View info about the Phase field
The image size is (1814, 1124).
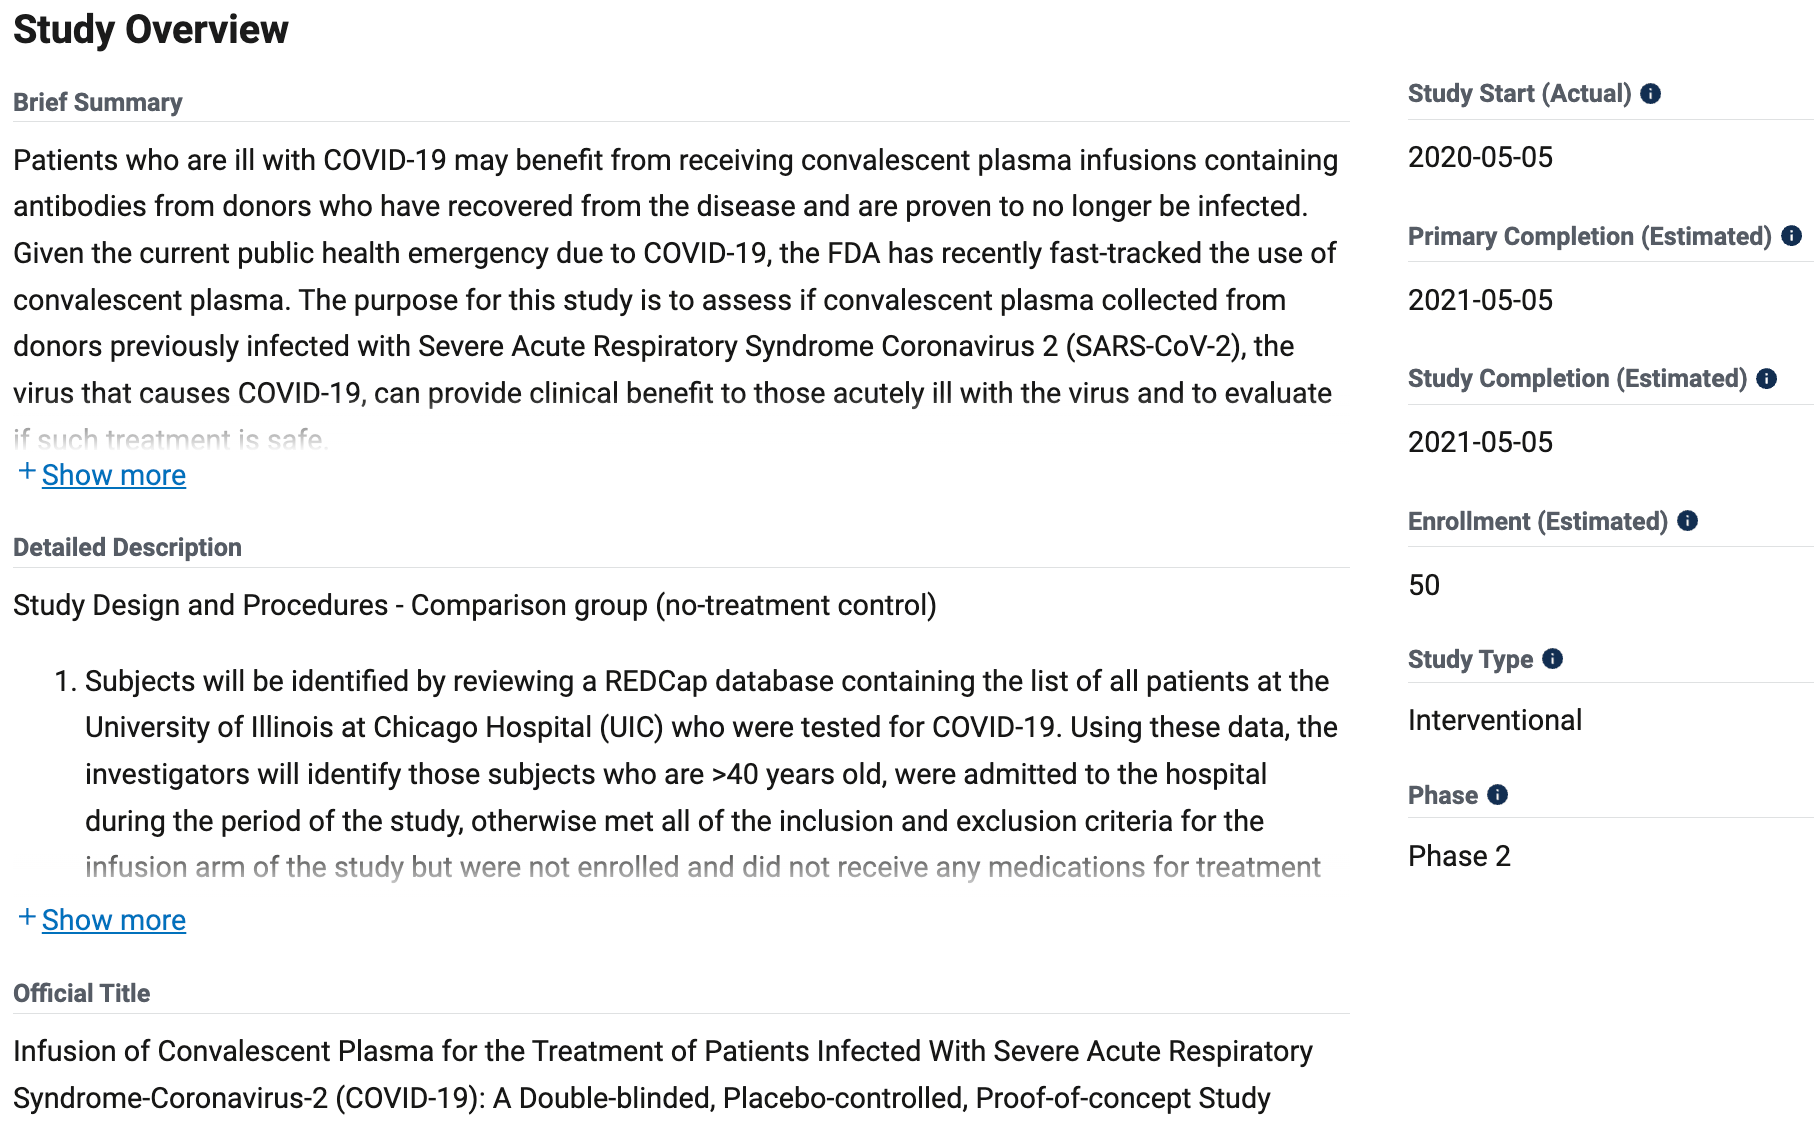1497,796
